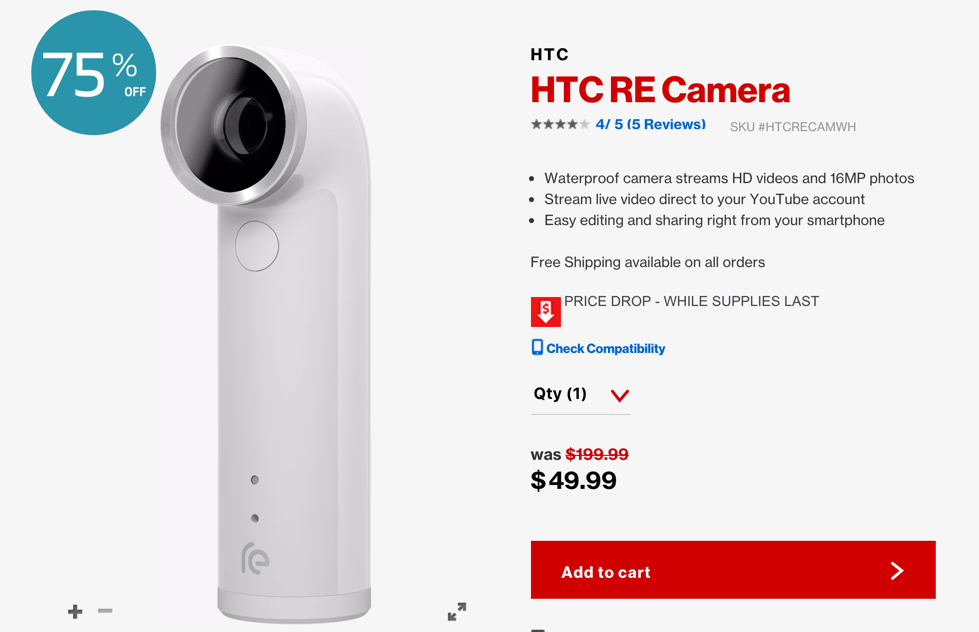The height and width of the screenshot is (632, 979).
Task: Click the HTC RE Camera product image
Action: 266,334
